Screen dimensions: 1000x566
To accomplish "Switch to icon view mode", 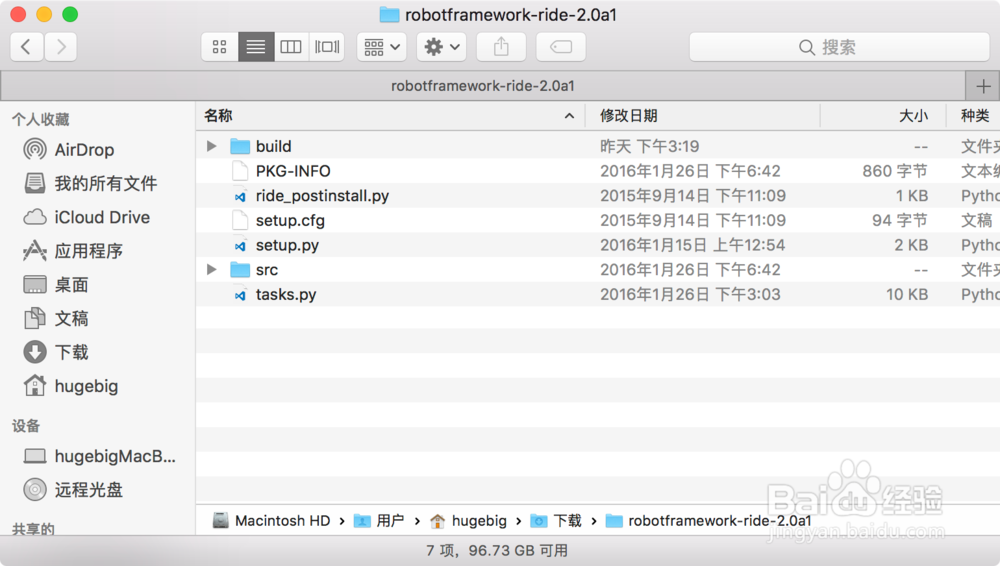I will point(219,47).
